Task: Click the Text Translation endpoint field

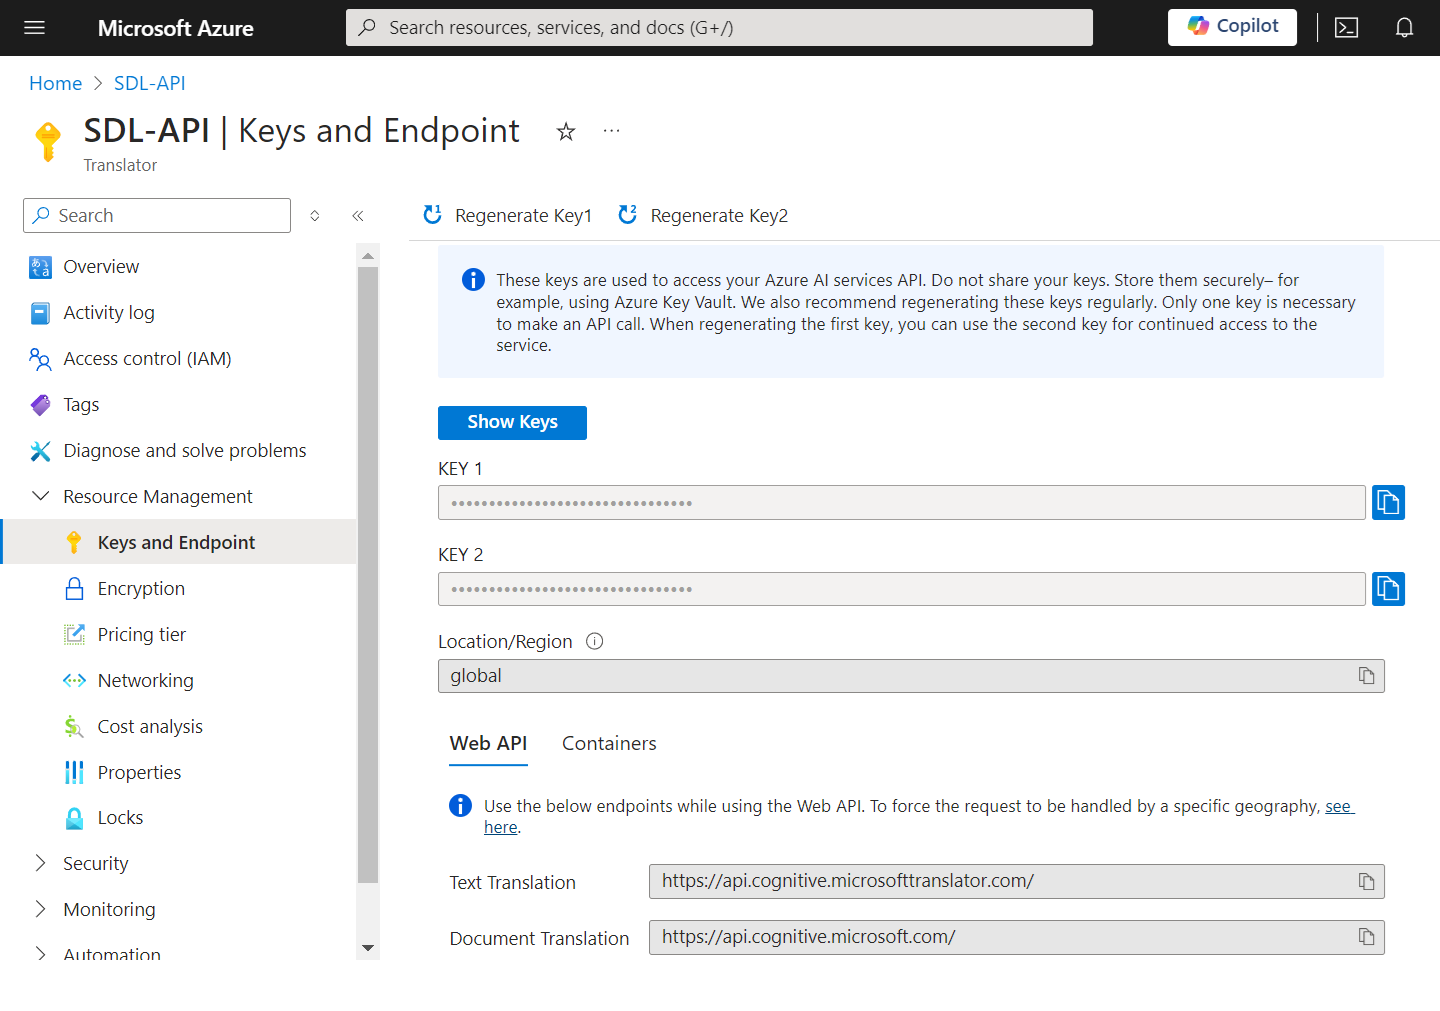Action: pos(1016,881)
